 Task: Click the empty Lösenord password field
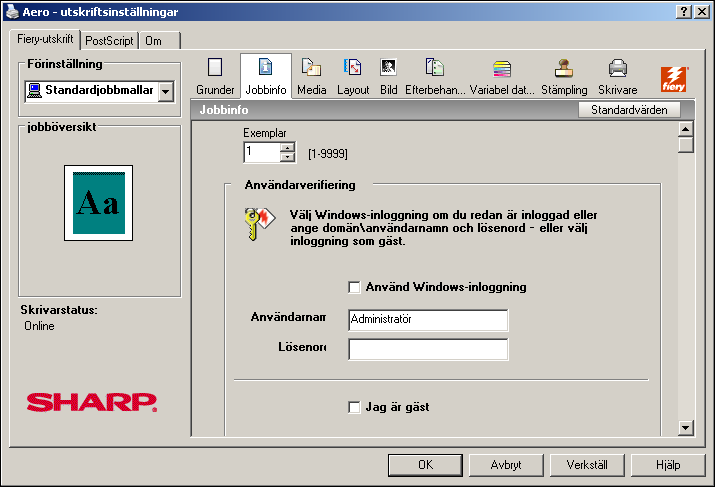tap(428, 349)
